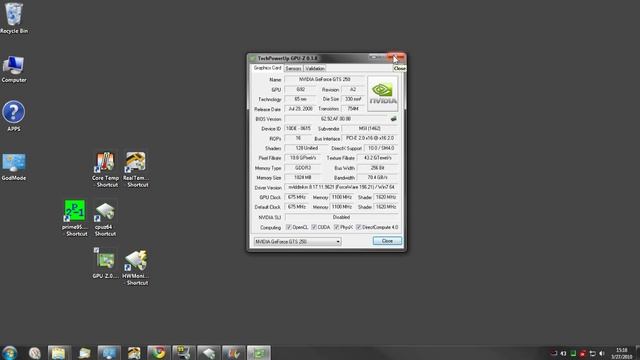Open the Recycle Bin desktop icon
Screen dimensions: 640x360
click(14, 17)
